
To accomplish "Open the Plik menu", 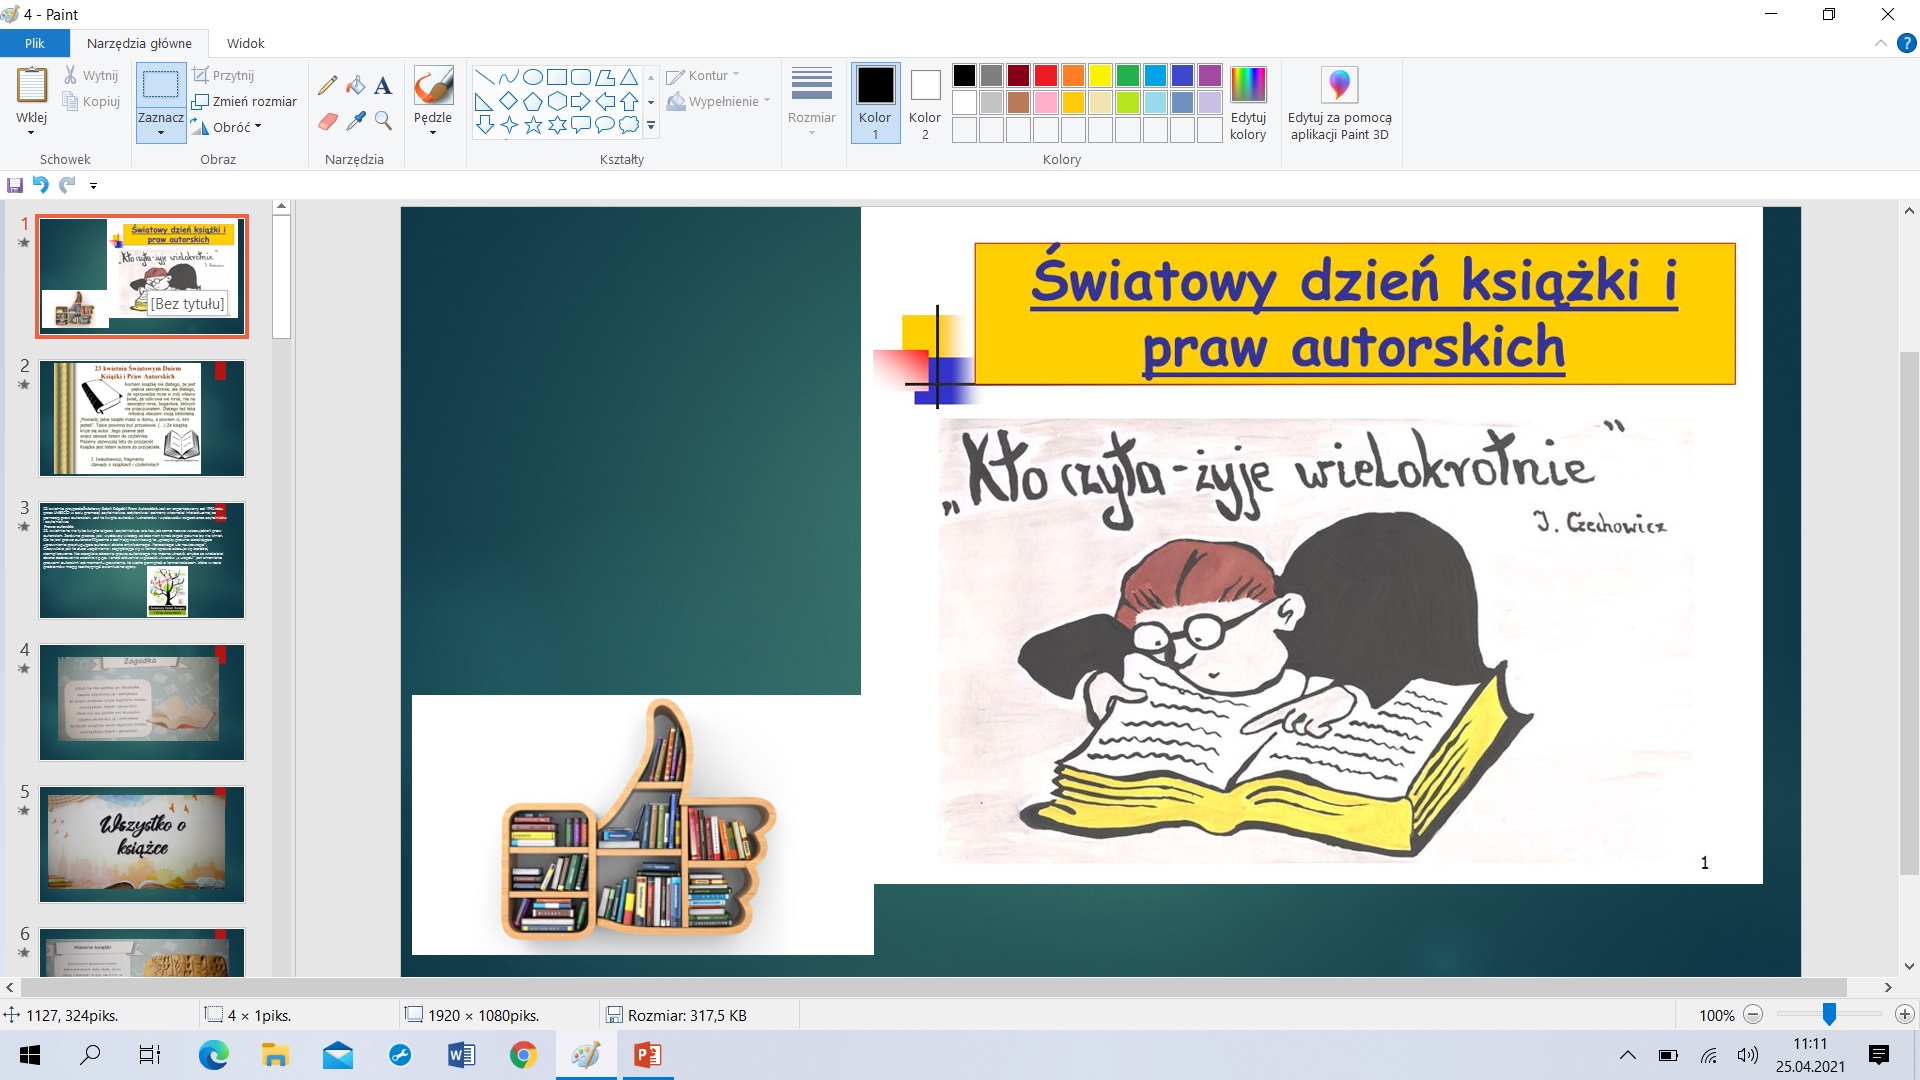I will pyautogui.click(x=35, y=43).
